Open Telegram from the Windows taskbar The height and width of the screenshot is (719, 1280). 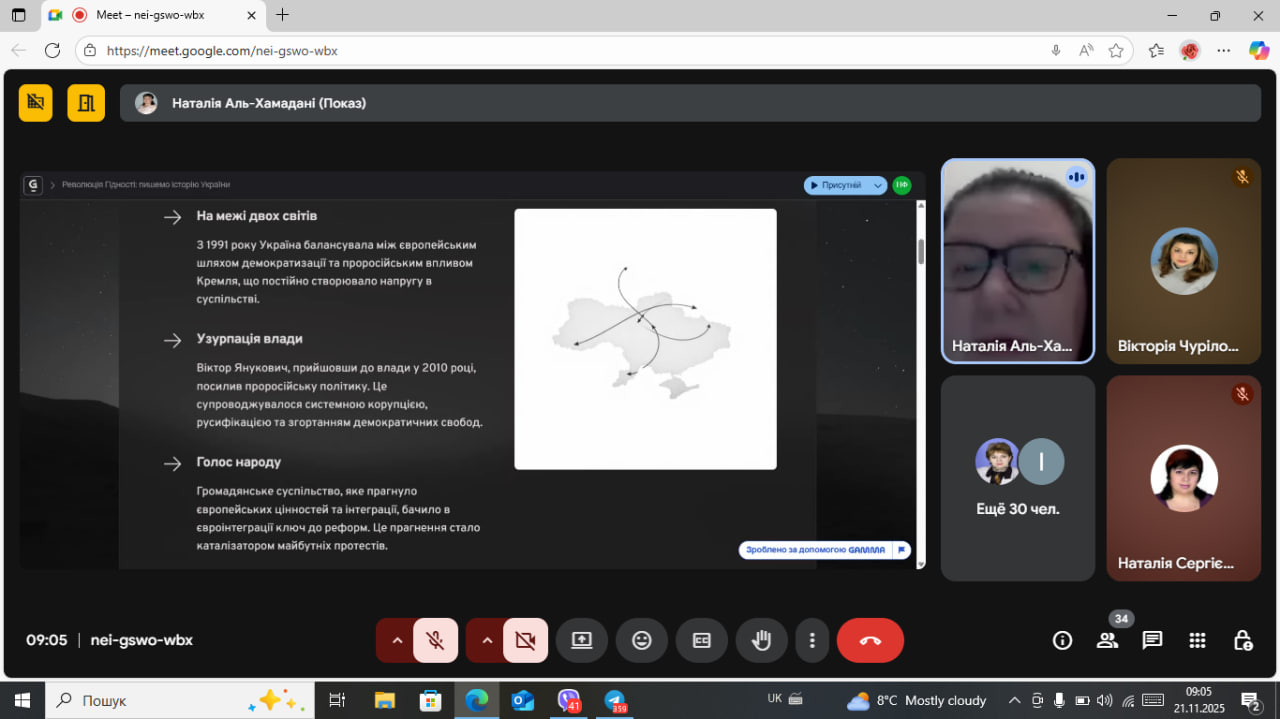coord(614,700)
